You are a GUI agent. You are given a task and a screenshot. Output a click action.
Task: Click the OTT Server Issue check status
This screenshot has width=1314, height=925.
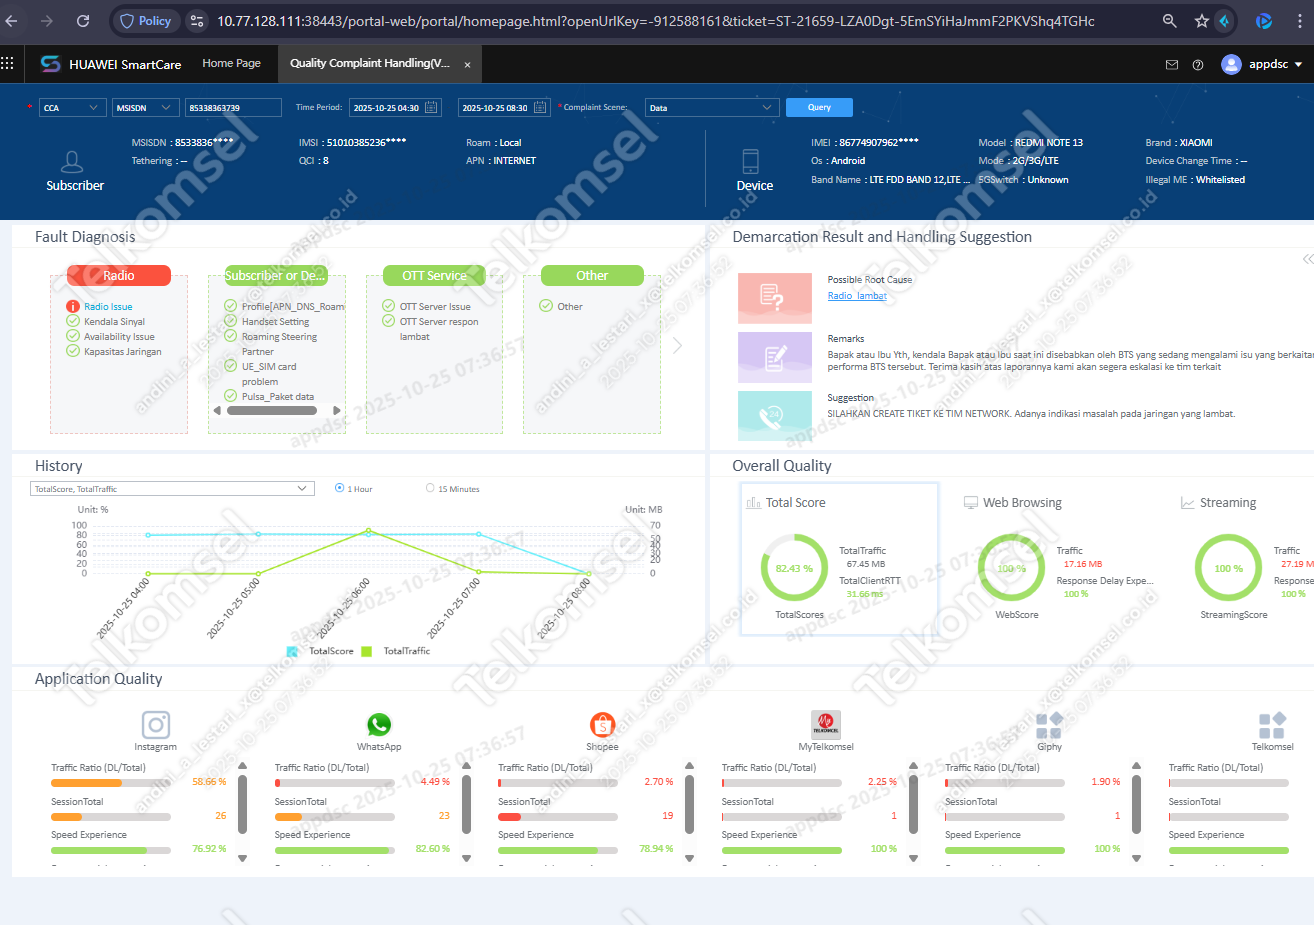point(389,306)
